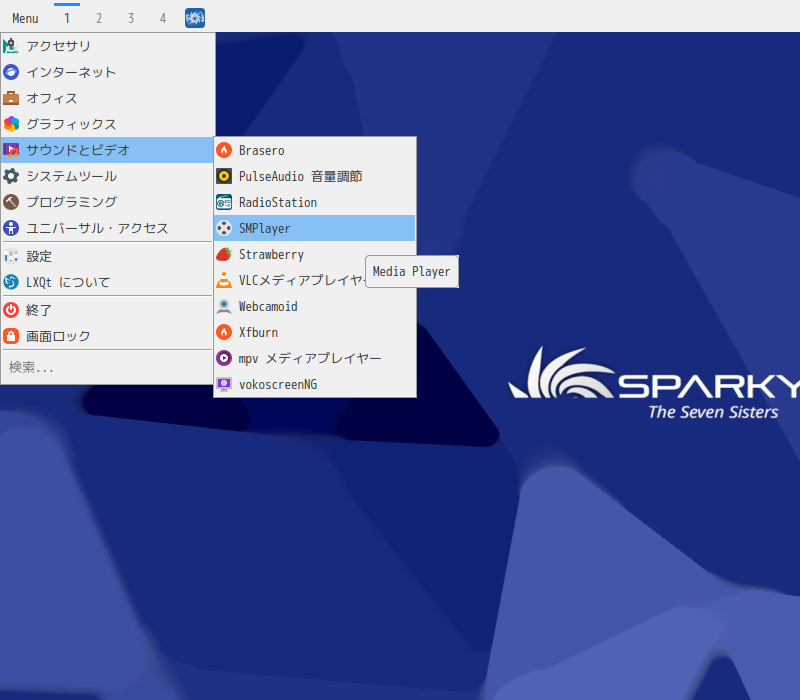Open the インターネット submenu
This screenshot has width=800, height=700.
(x=107, y=72)
